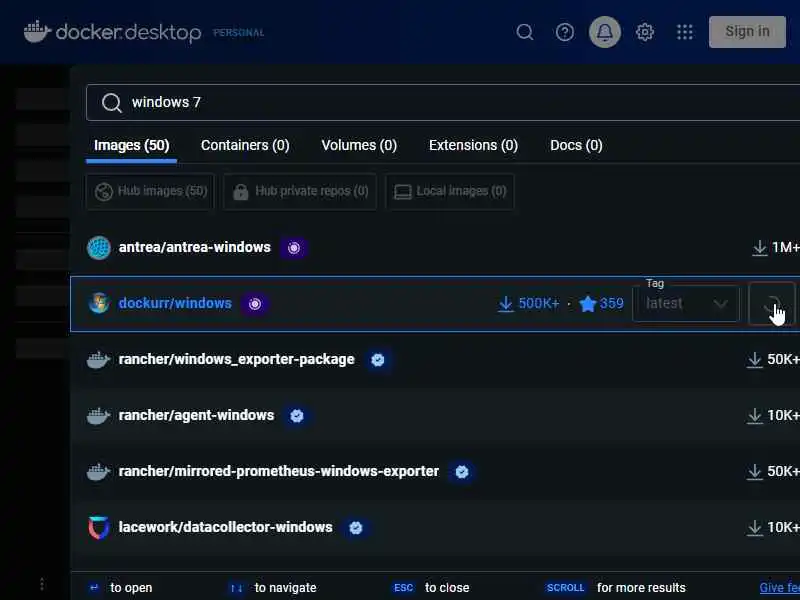Open the apps grid icon
Screen dimensions: 800x600
pos(685,32)
